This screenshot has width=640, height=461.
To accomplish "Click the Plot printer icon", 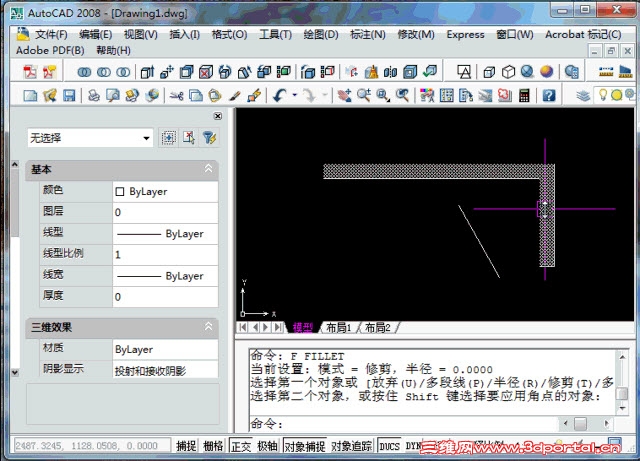I will click(94, 96).
